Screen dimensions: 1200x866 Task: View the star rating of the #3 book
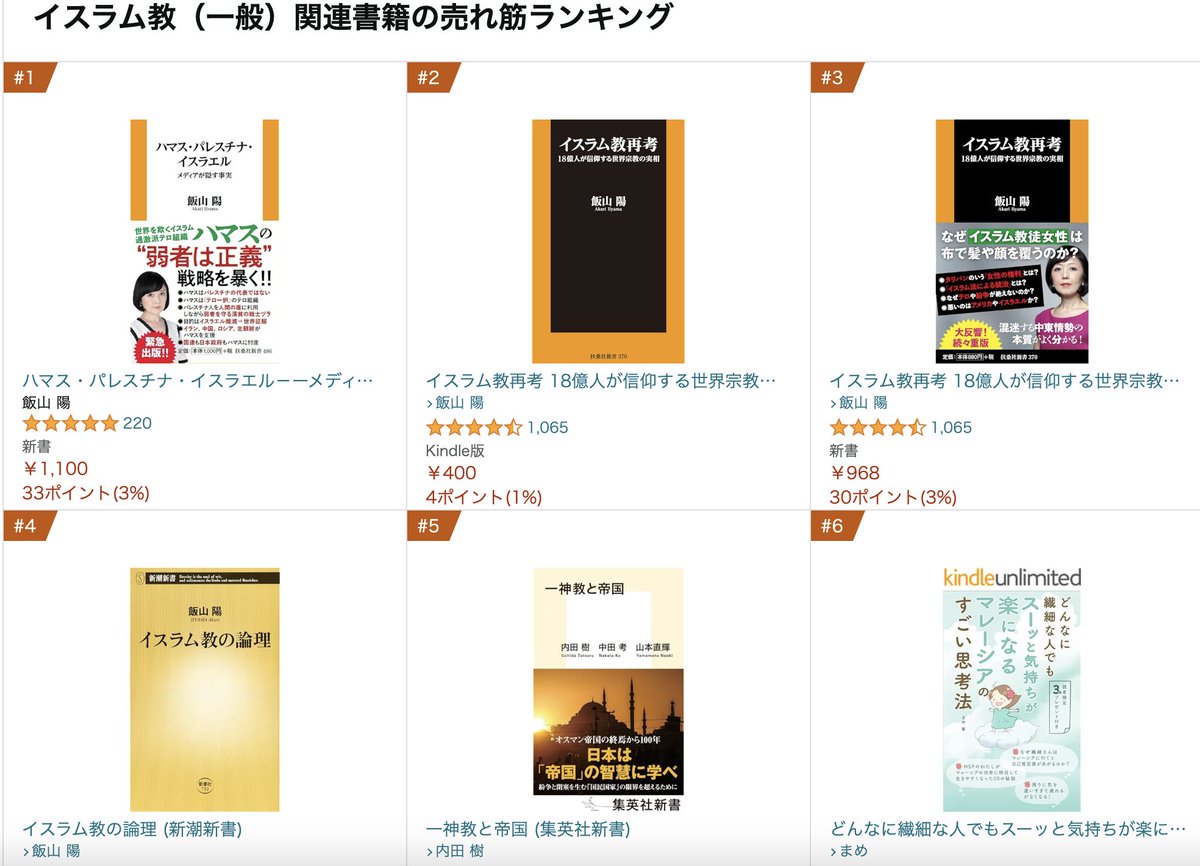click(x=878, y=428)
